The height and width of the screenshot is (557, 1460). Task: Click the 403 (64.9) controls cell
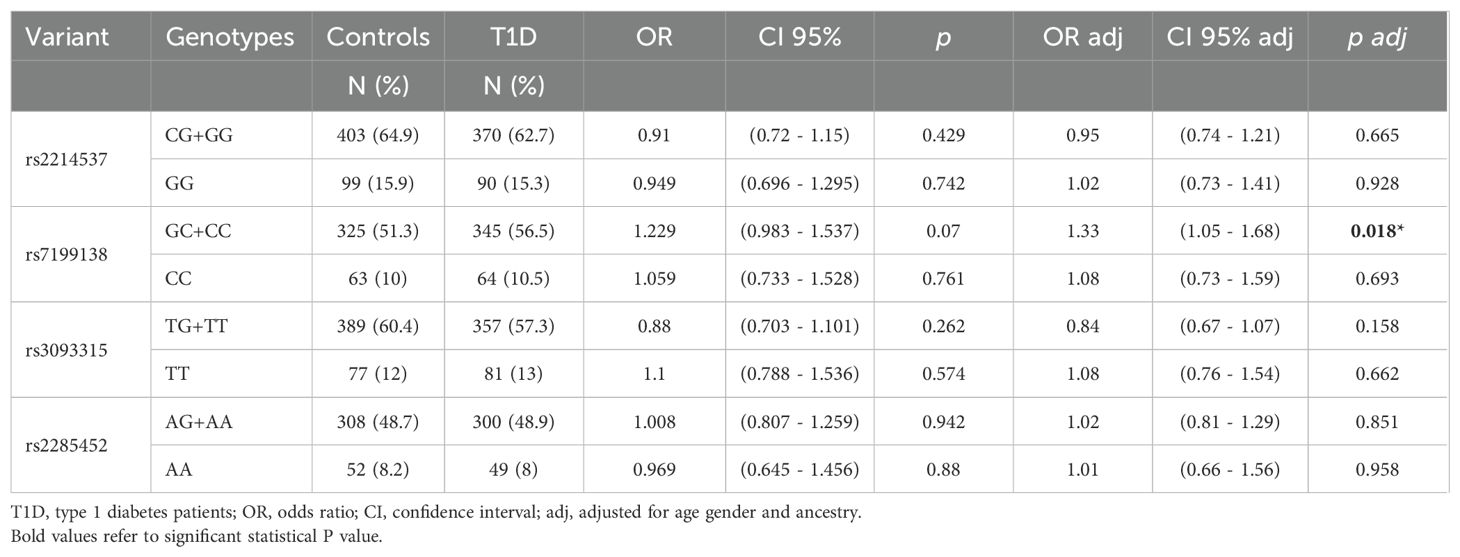(377, 134)
